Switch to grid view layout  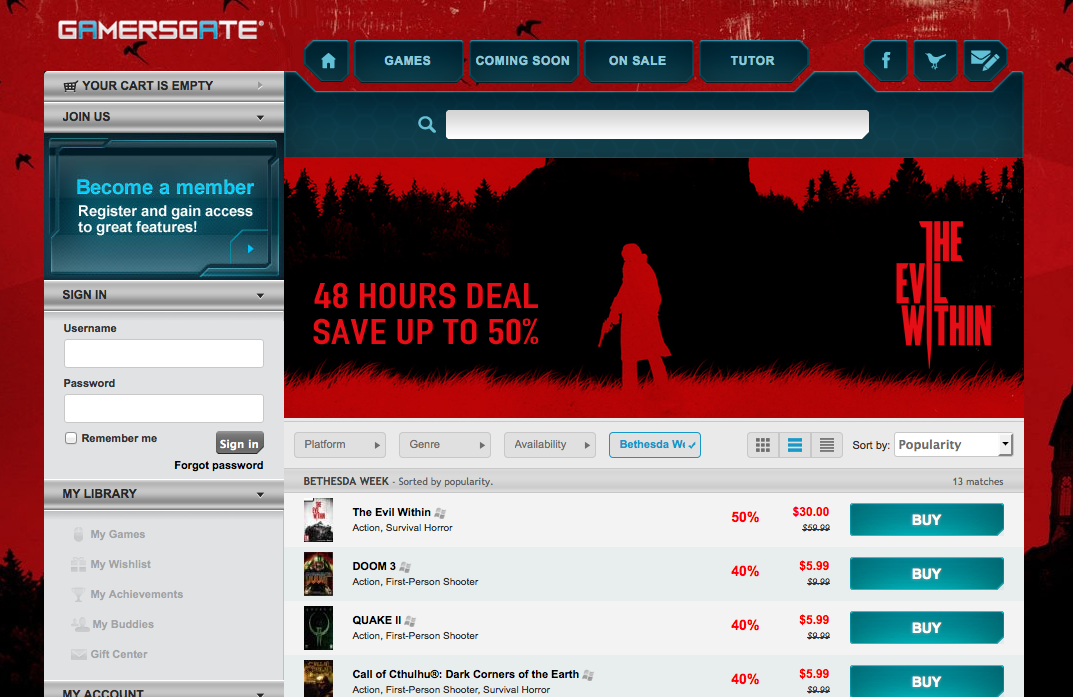click(763, 445)
